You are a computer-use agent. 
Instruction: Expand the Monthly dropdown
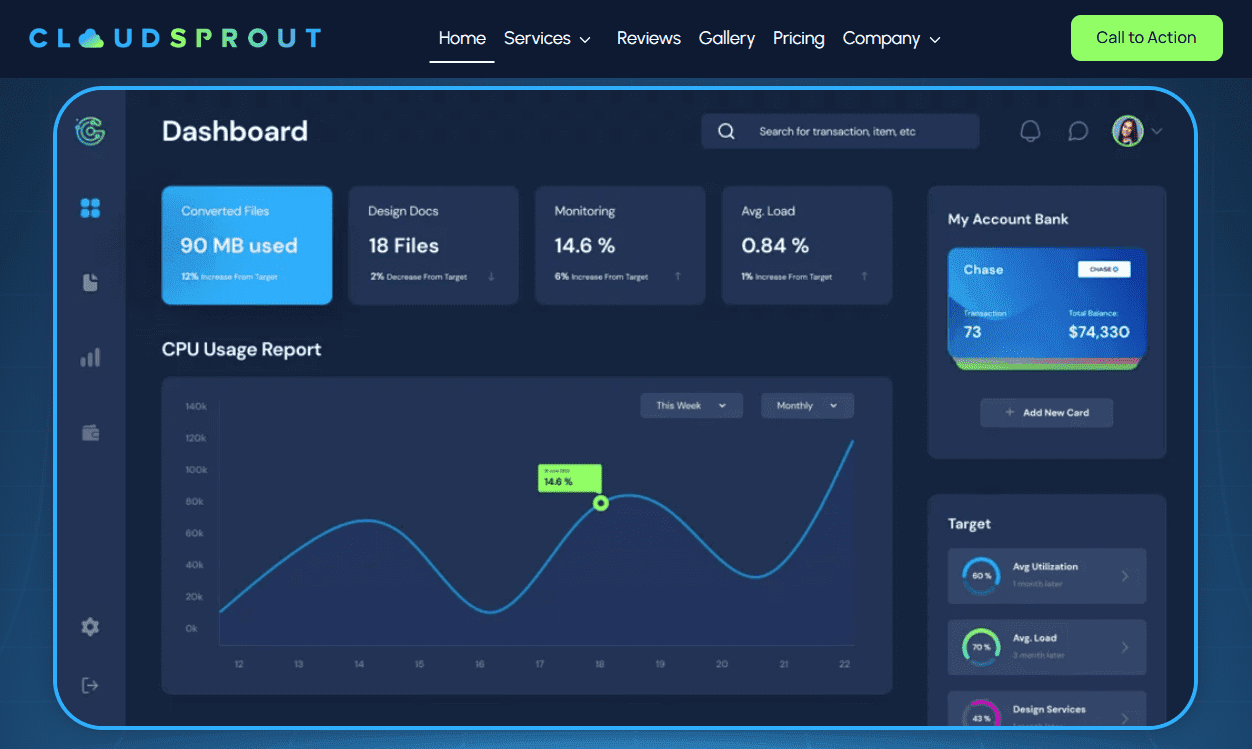click(x=807, y=405)
